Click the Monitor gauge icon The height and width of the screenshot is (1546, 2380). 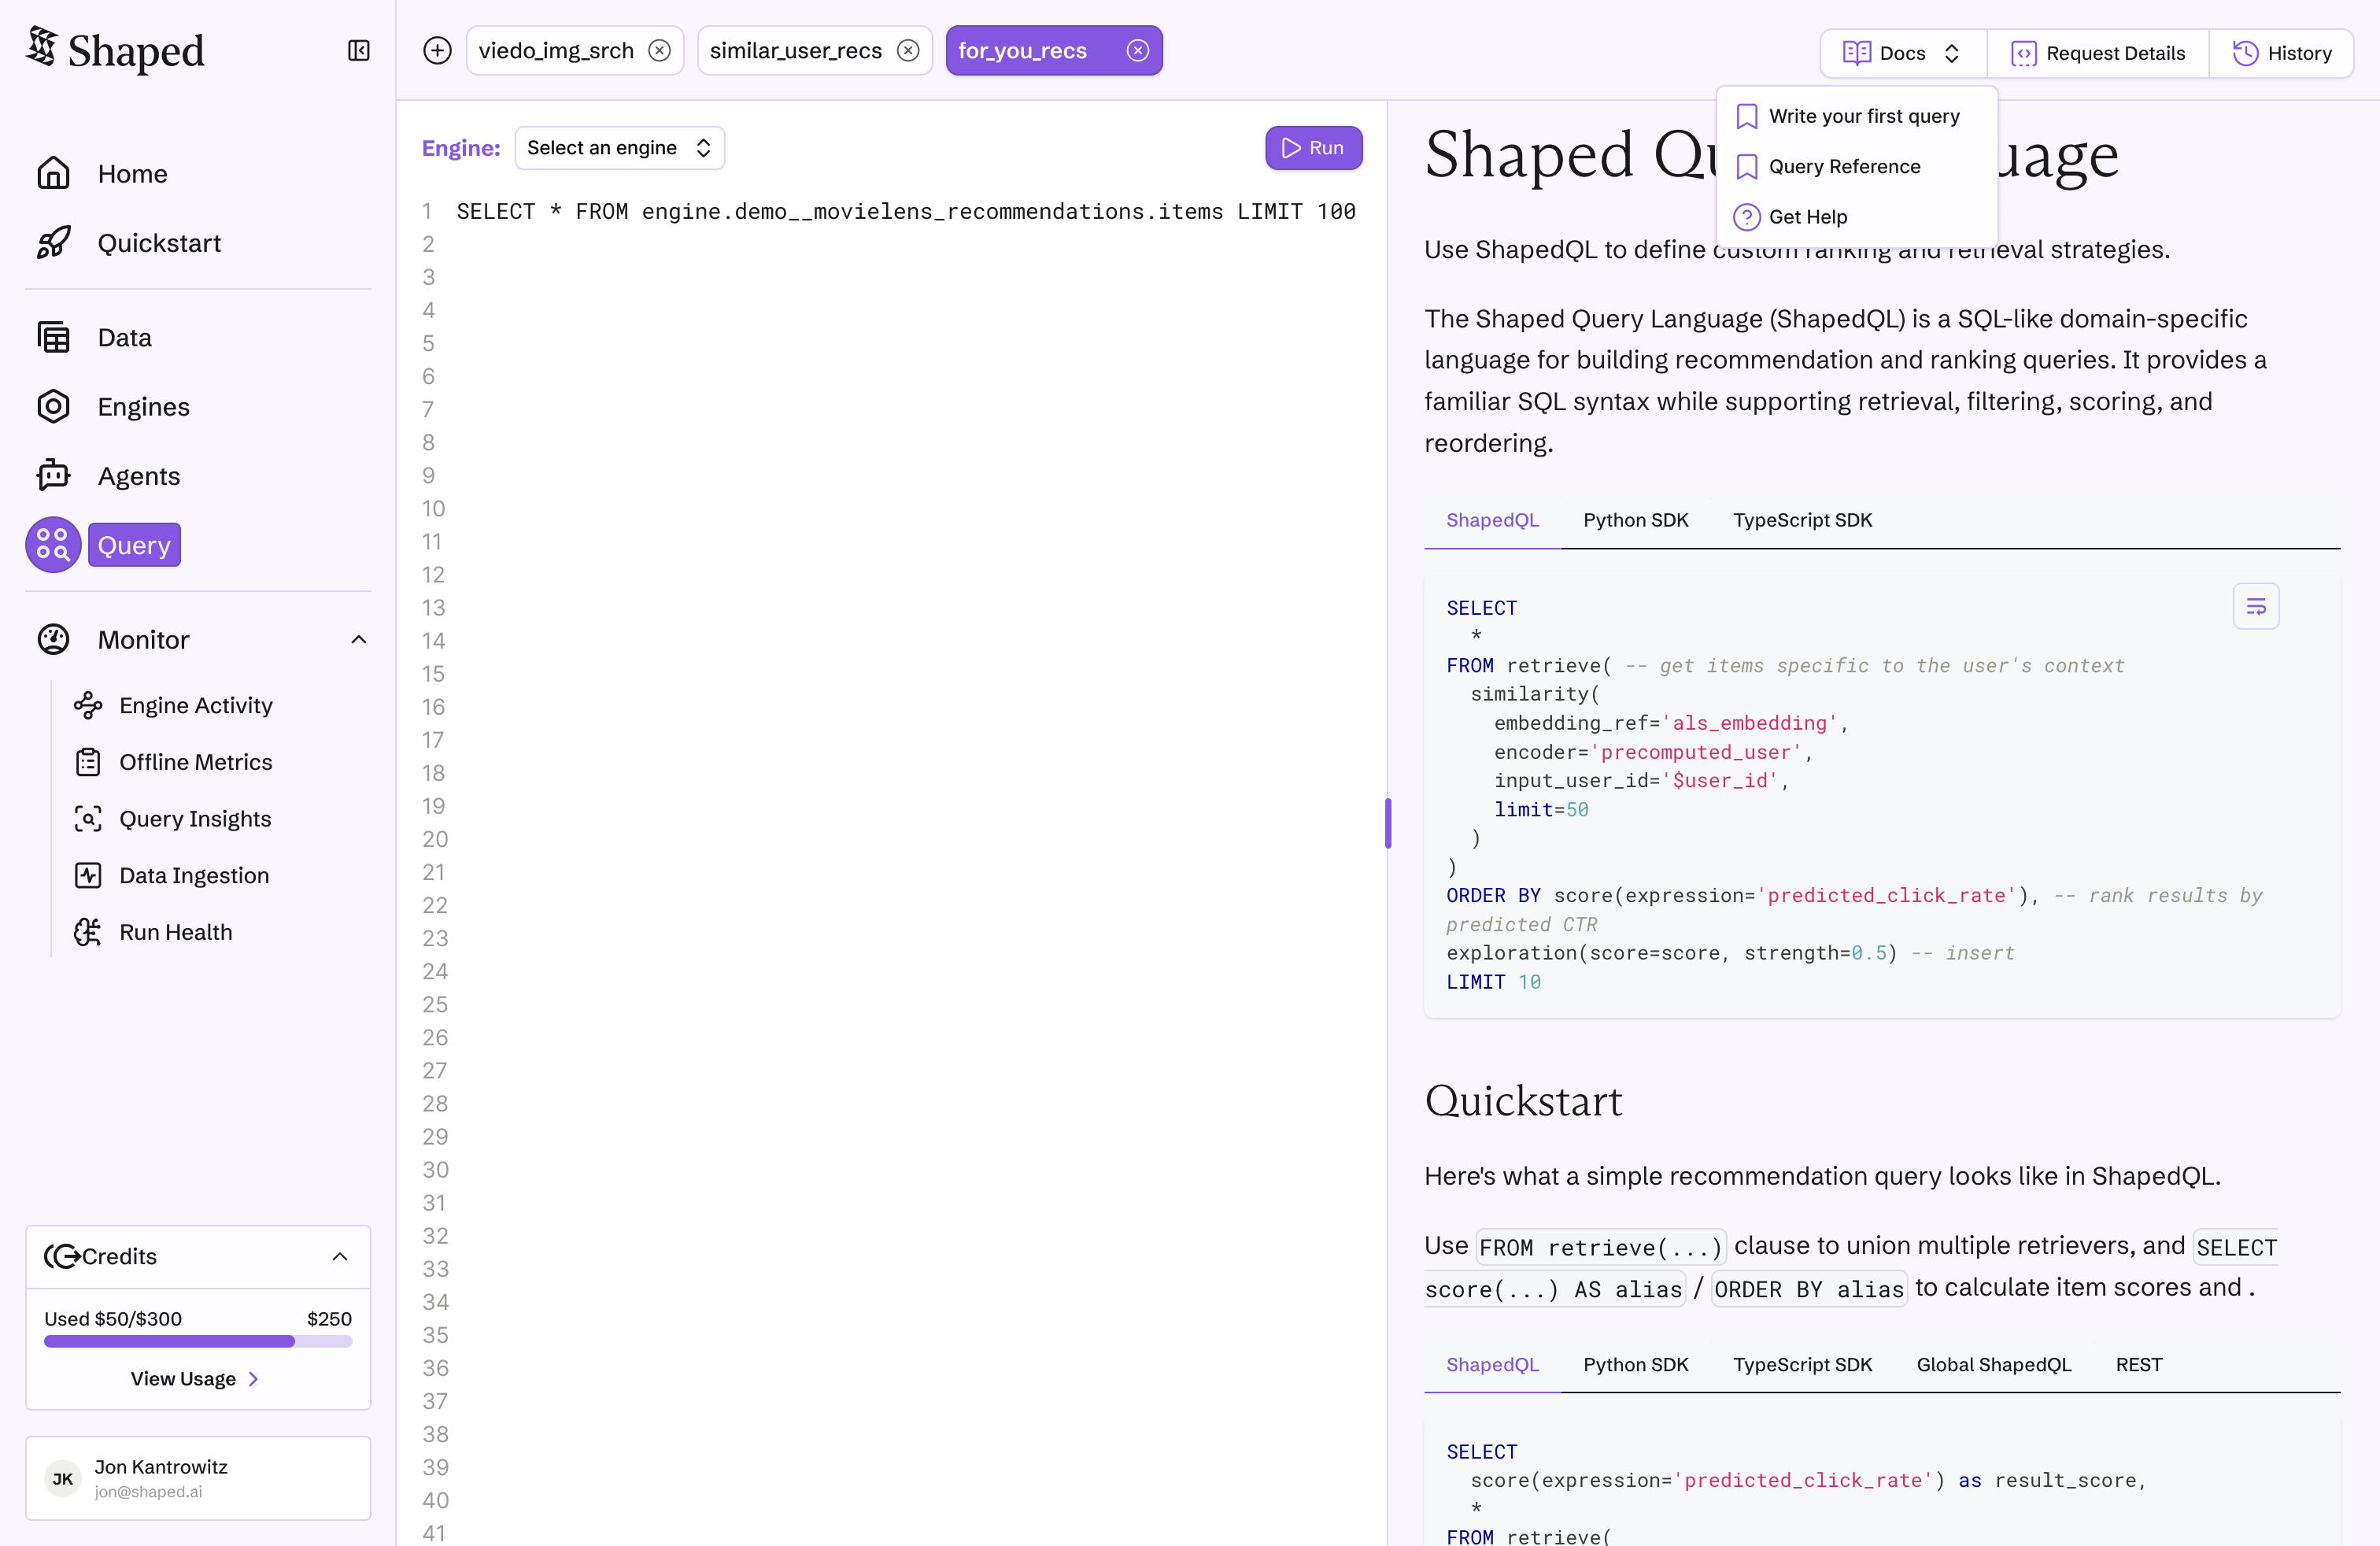pyautogui.click(x=53, y=639)
